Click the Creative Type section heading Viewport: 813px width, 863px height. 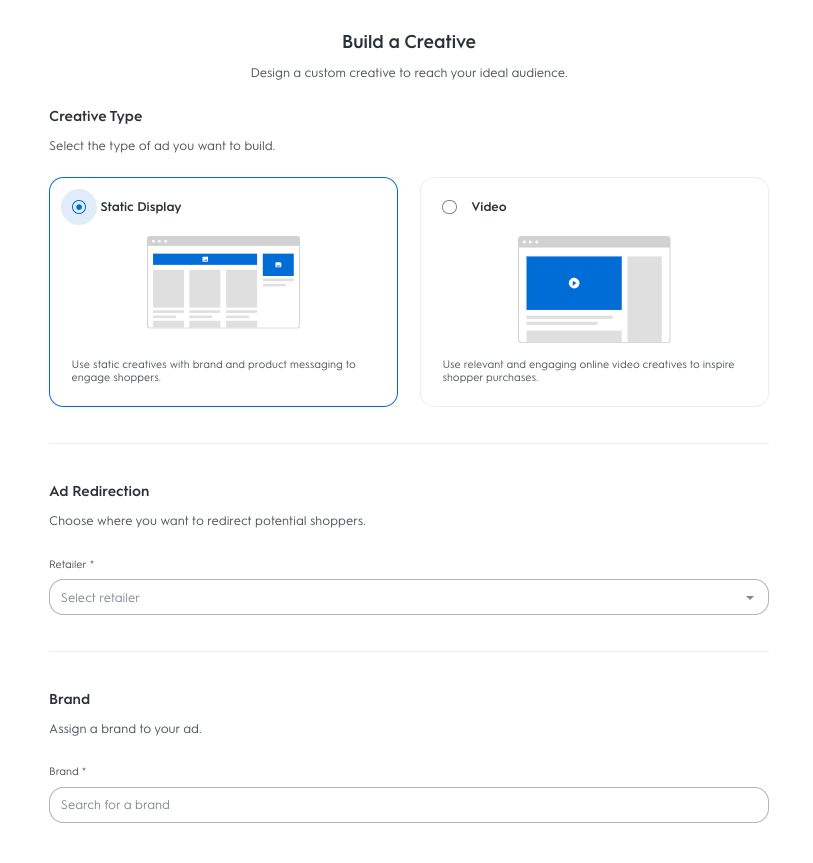tap(95, 116)
